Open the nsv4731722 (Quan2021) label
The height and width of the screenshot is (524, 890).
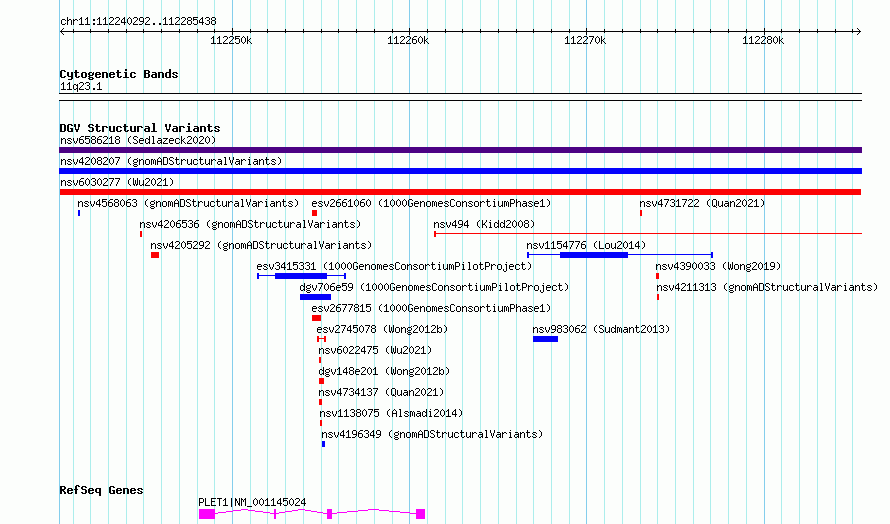pos(702,203)
